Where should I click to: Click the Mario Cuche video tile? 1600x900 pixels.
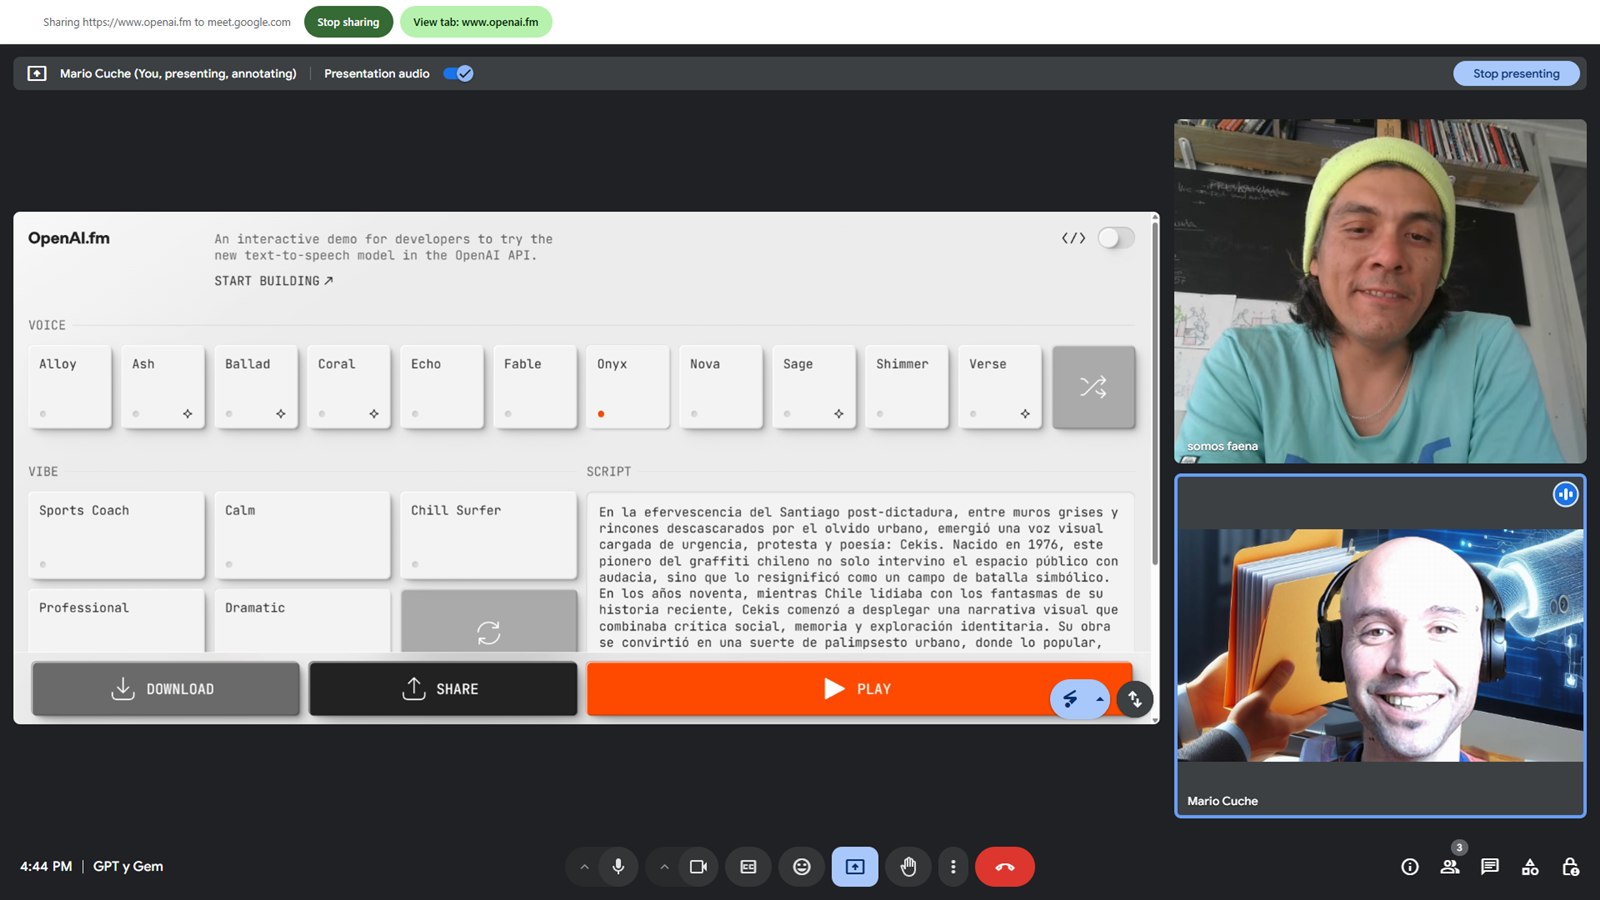tap(1380, 646)
